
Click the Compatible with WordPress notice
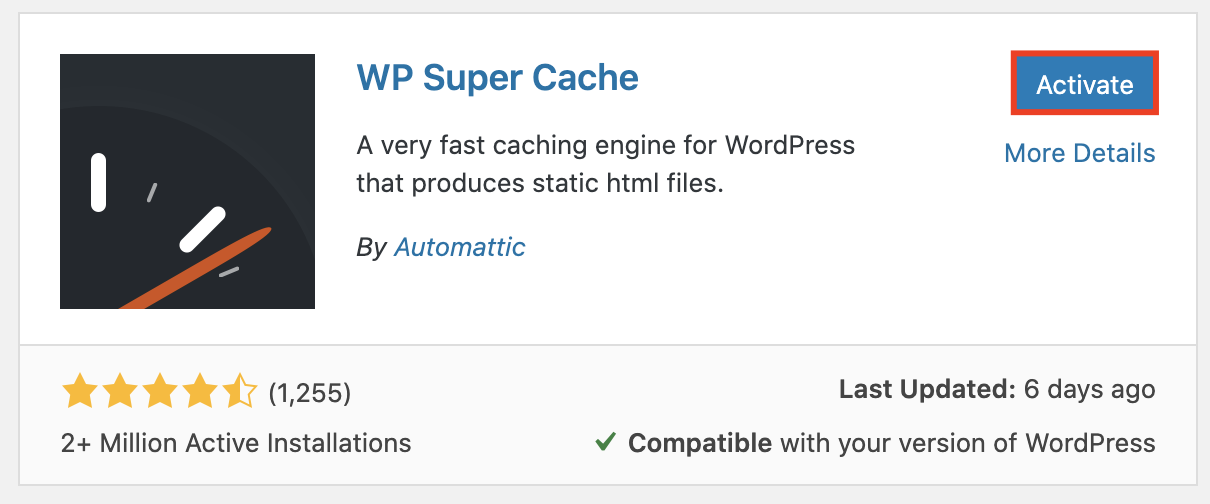(x=890, y=442)
